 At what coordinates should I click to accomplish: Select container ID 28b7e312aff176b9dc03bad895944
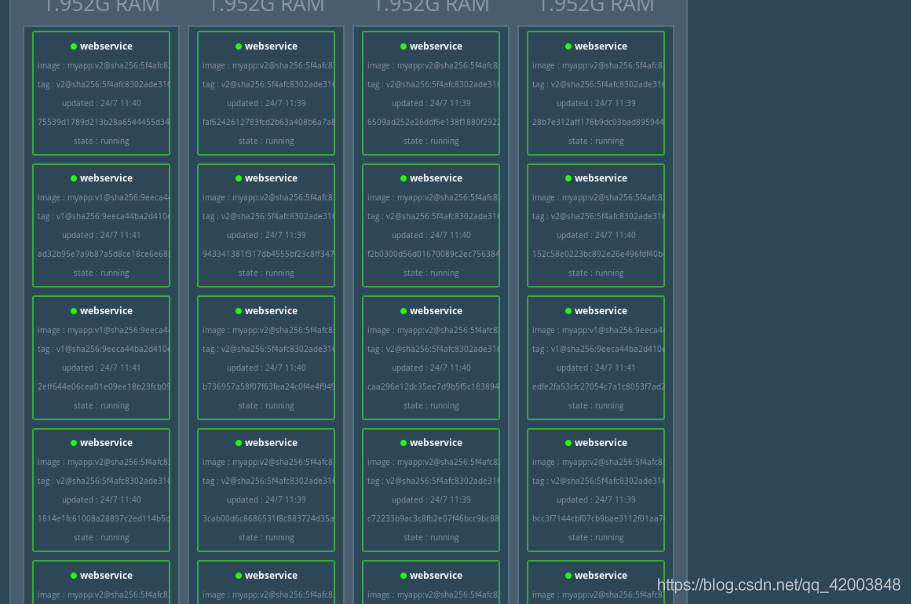tap(598, 122)
